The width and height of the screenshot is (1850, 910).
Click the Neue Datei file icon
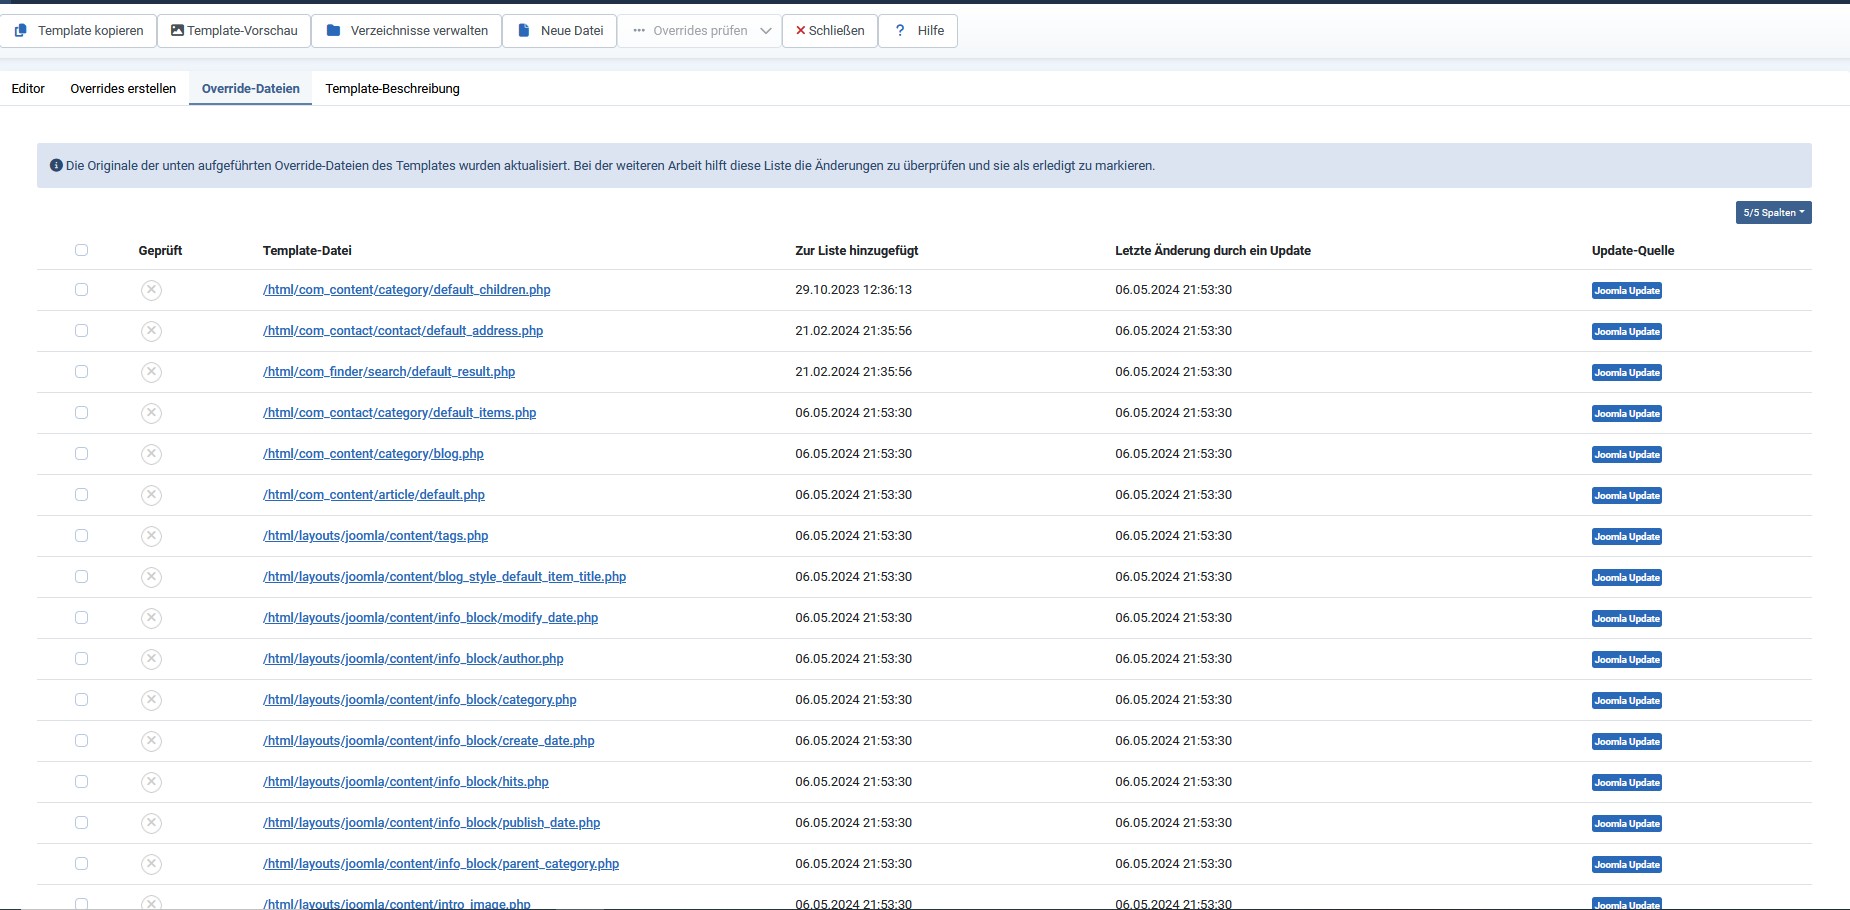point(524,30)
